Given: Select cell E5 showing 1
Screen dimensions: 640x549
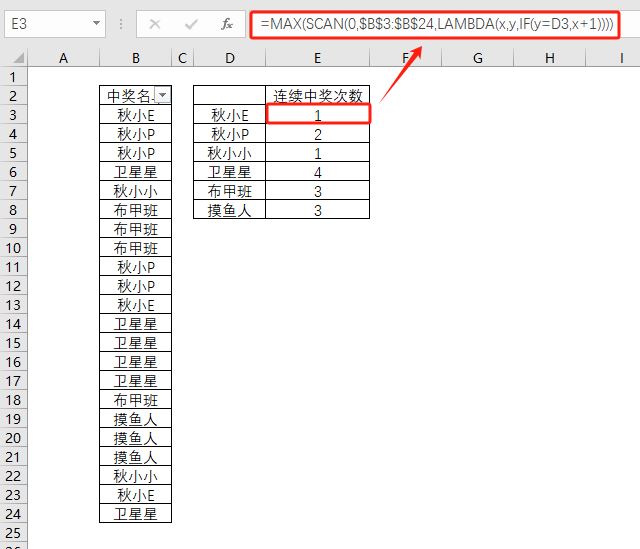Looking at the screenshot, I should pos(318,153).
